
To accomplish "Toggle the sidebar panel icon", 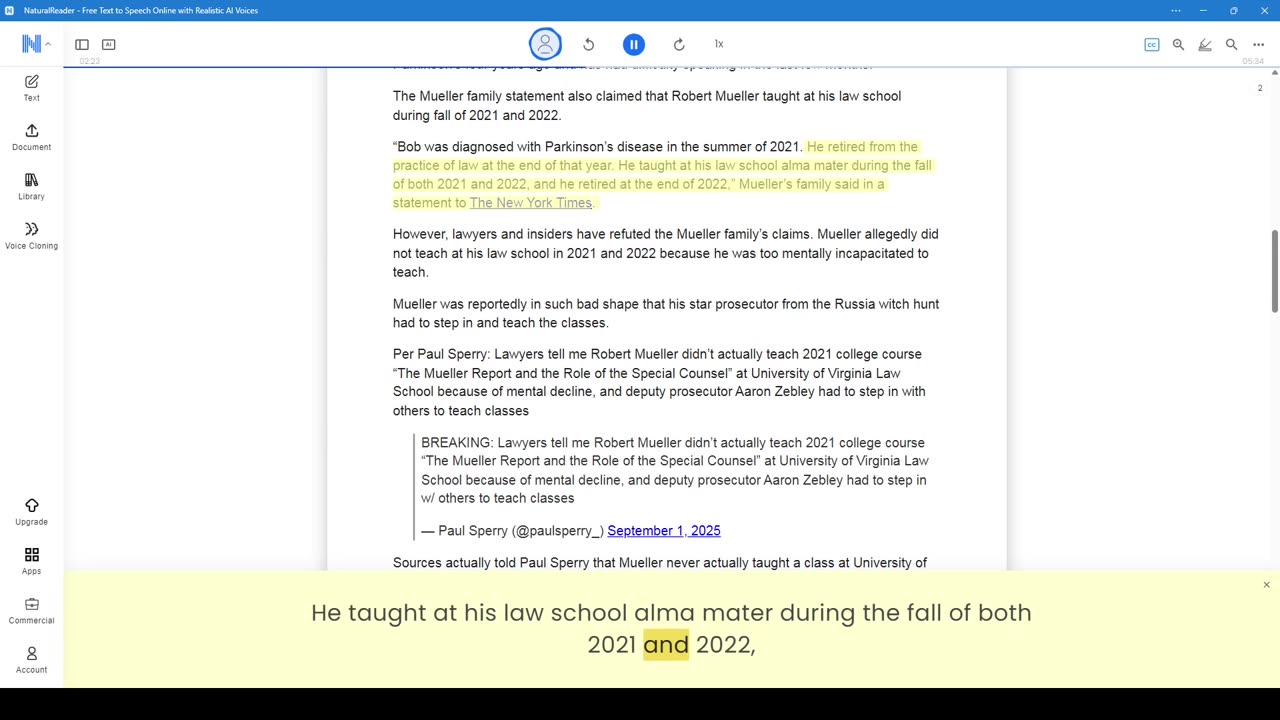I will tap(82, 44).
